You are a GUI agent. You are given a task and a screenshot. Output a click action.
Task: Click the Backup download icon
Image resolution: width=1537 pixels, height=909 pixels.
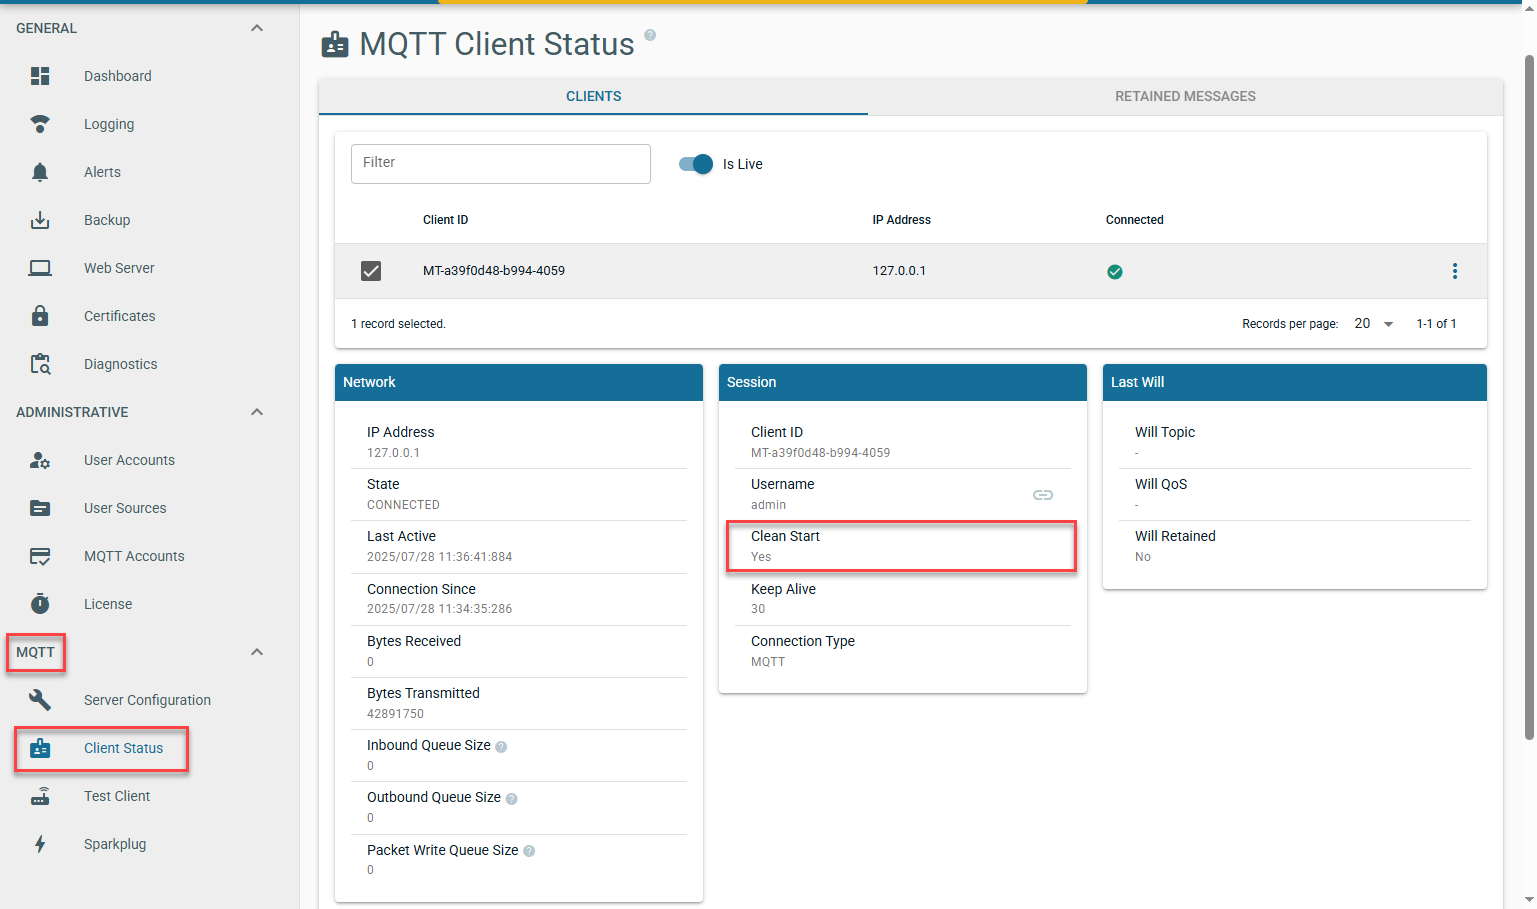coord(40,220)
